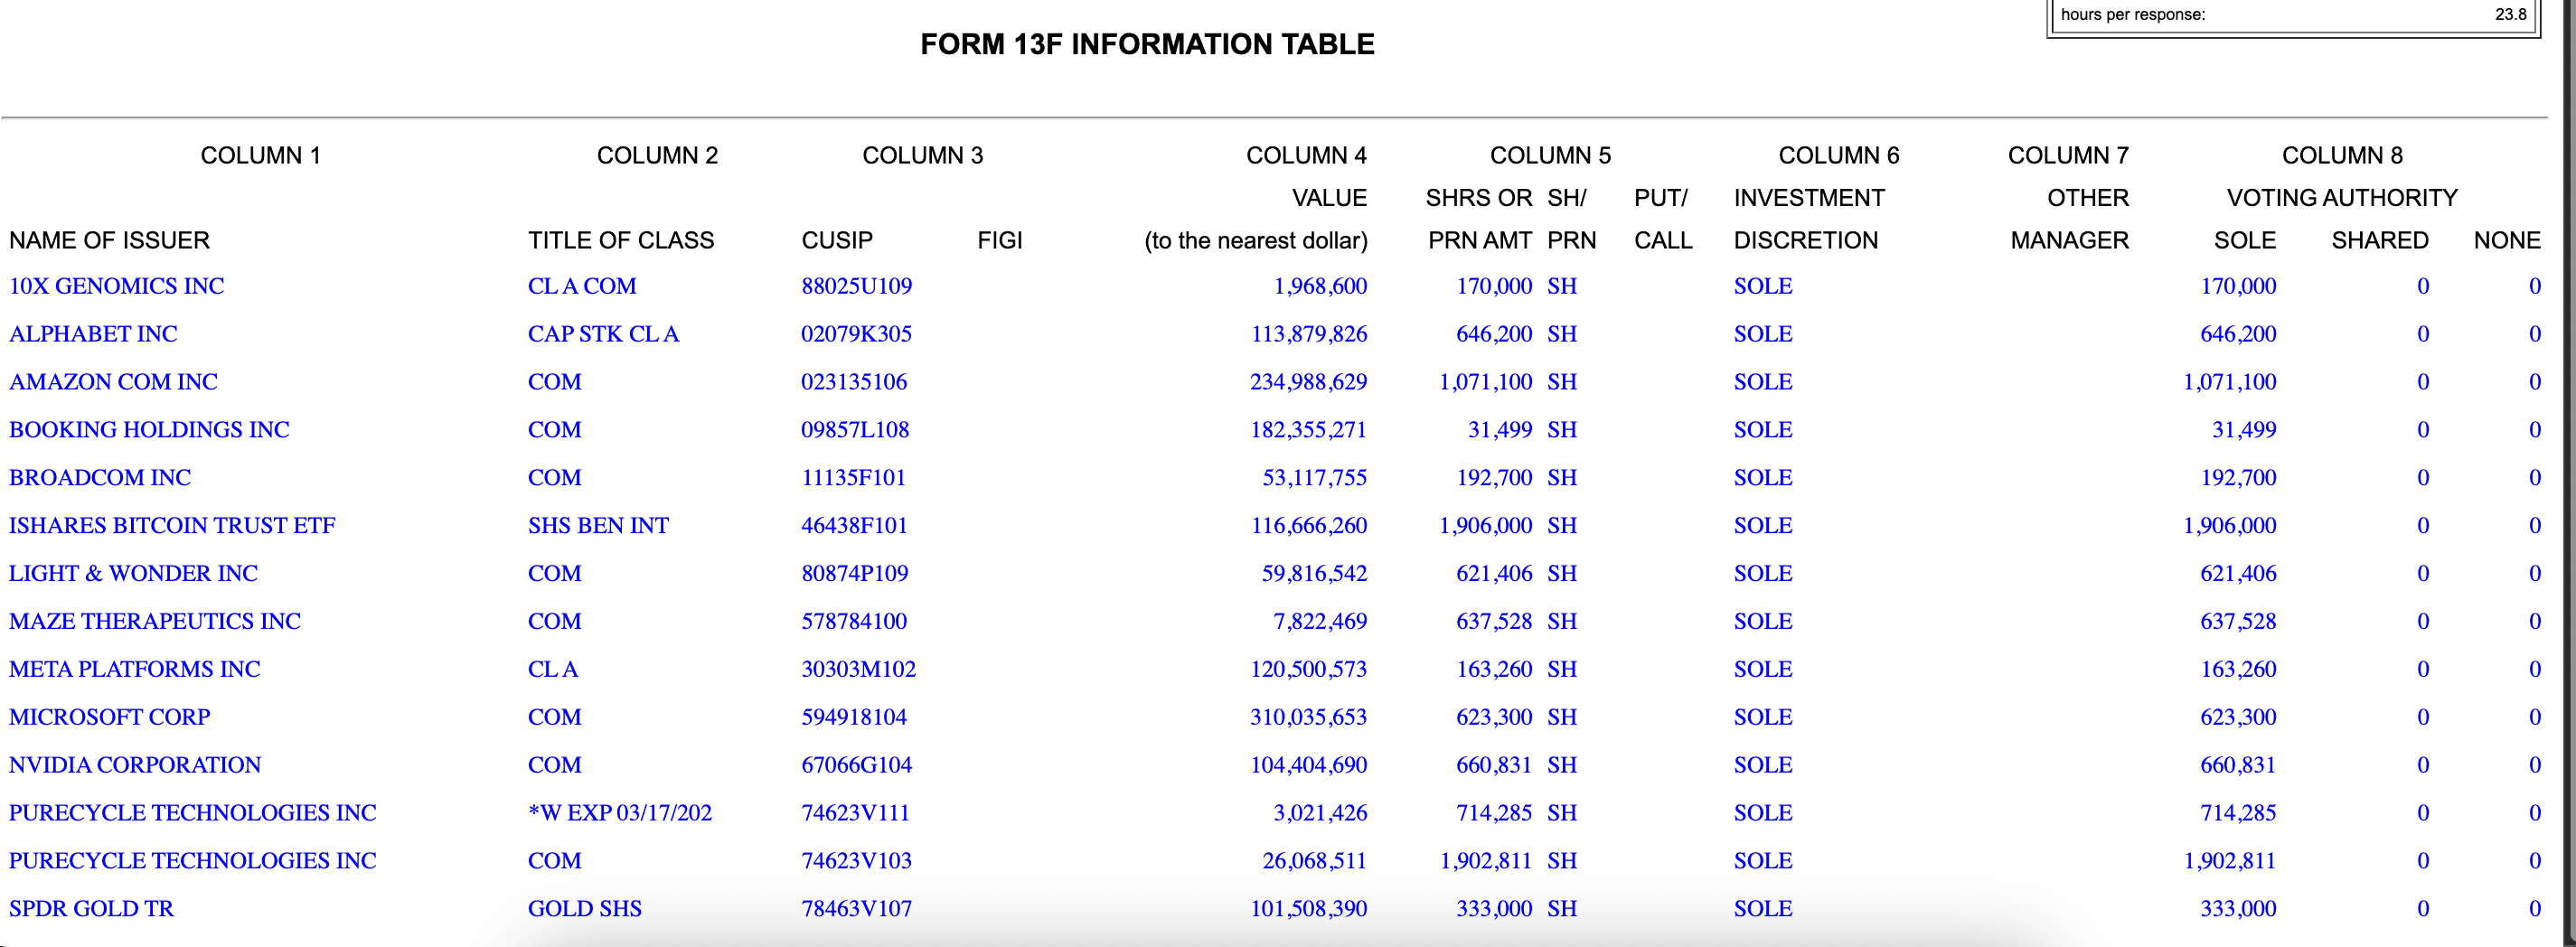
Task: Click the FORM 13F INFORMATION TABLE heading
Action: pyautogui.click(x=1147, y=45)
